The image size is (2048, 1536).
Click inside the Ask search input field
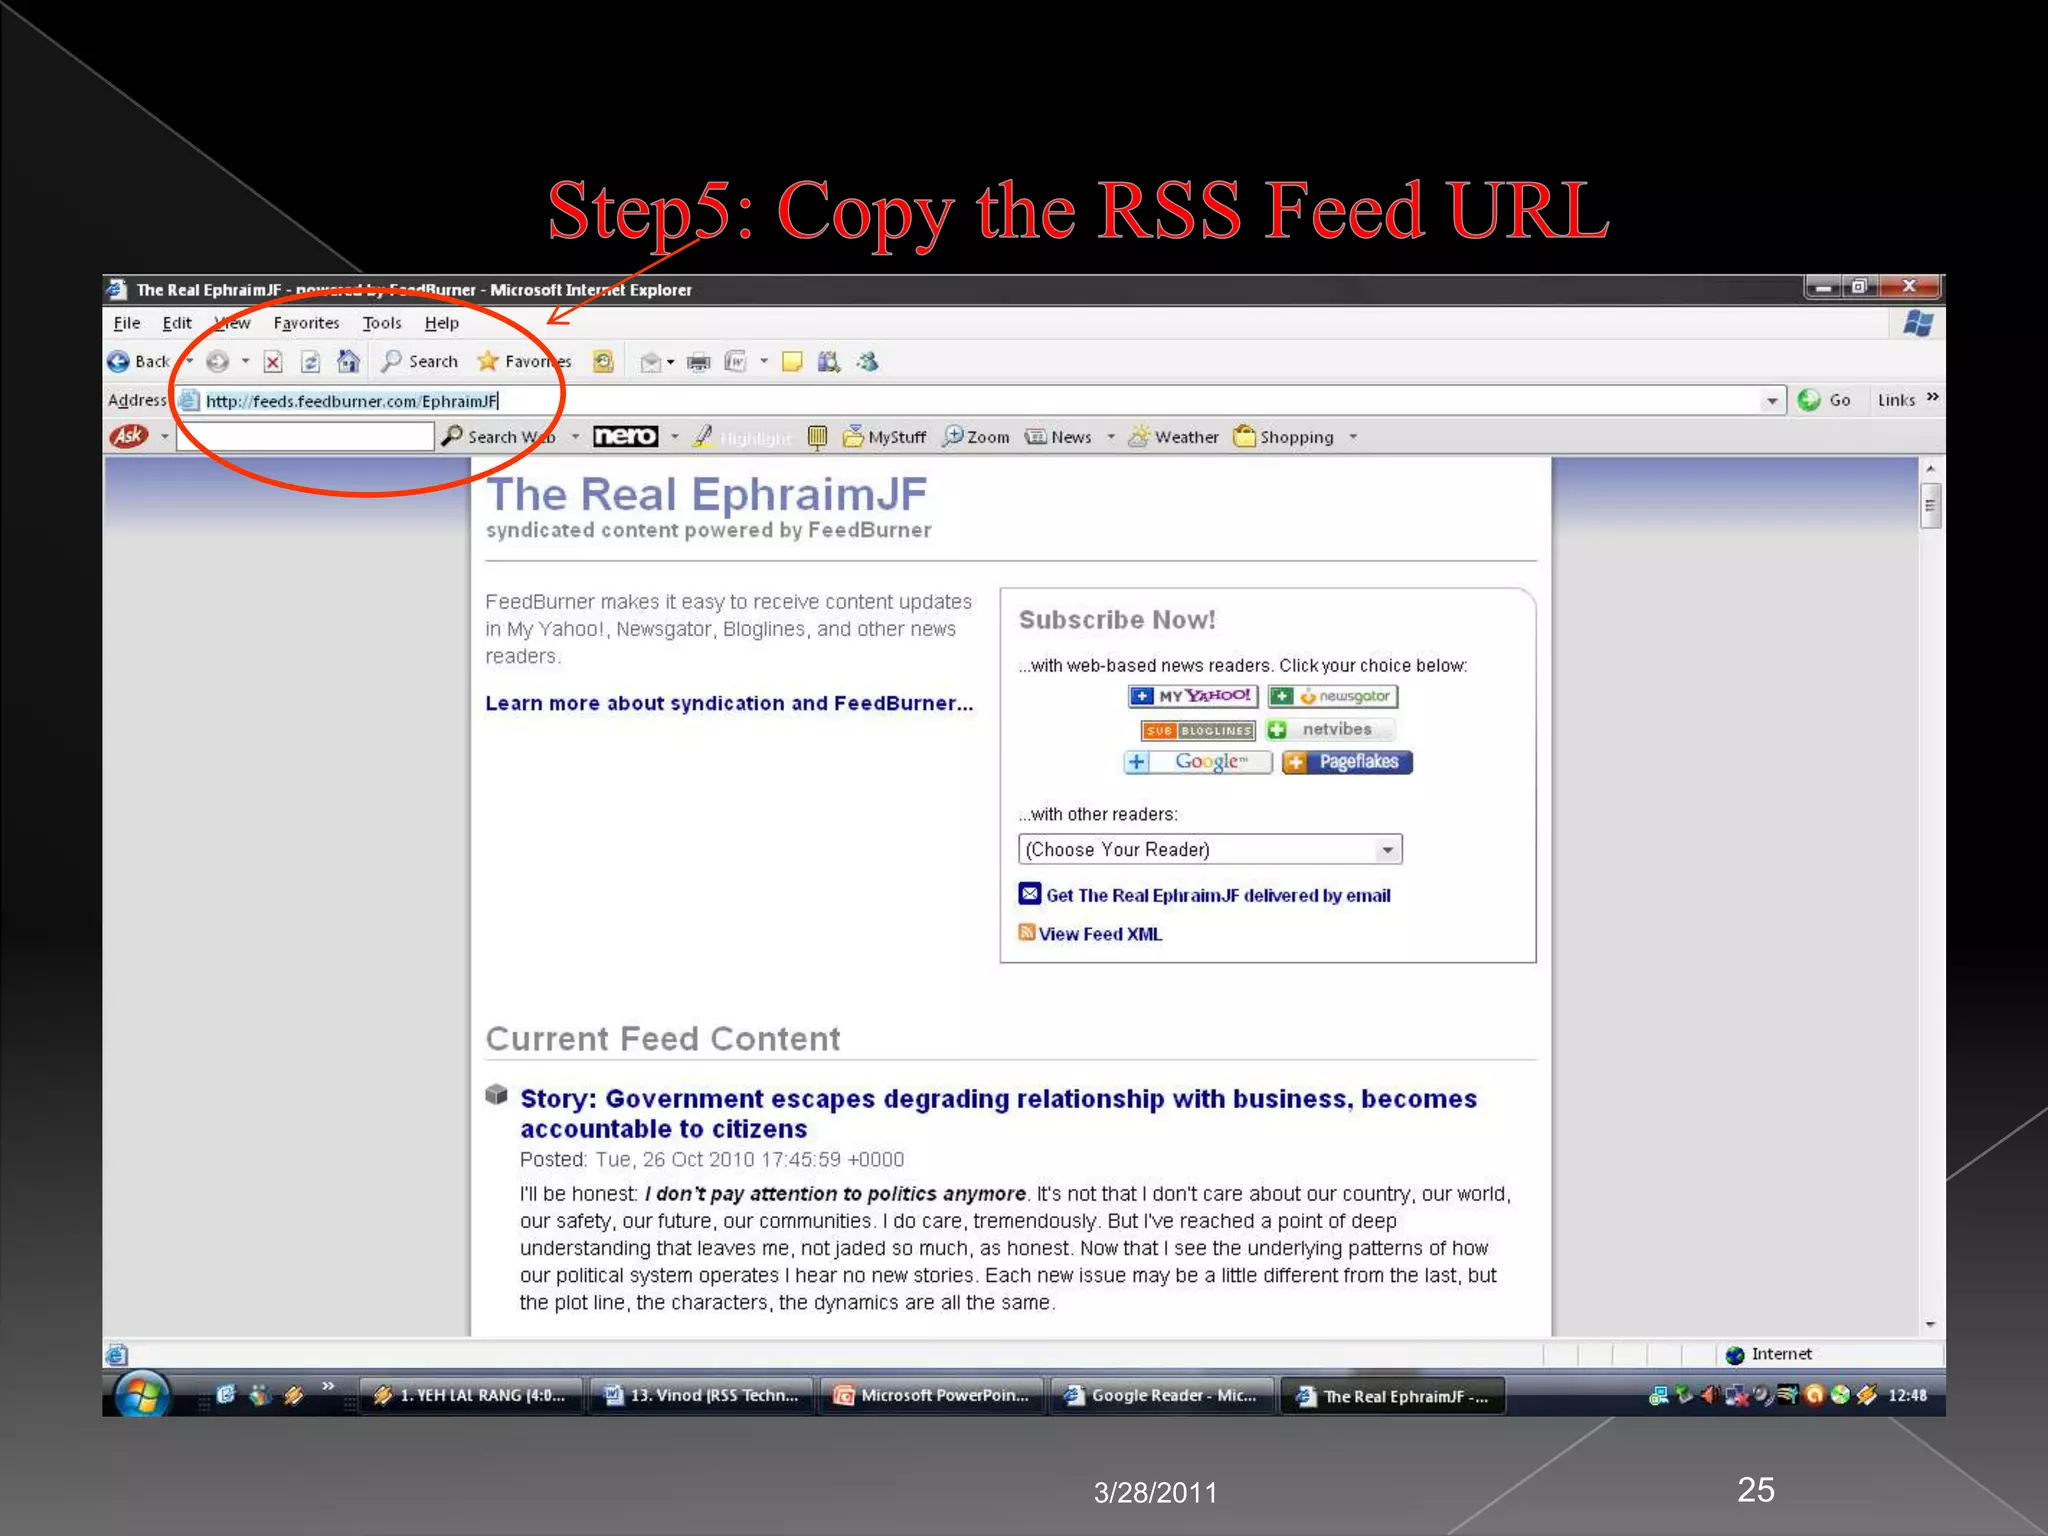(305, 436)
